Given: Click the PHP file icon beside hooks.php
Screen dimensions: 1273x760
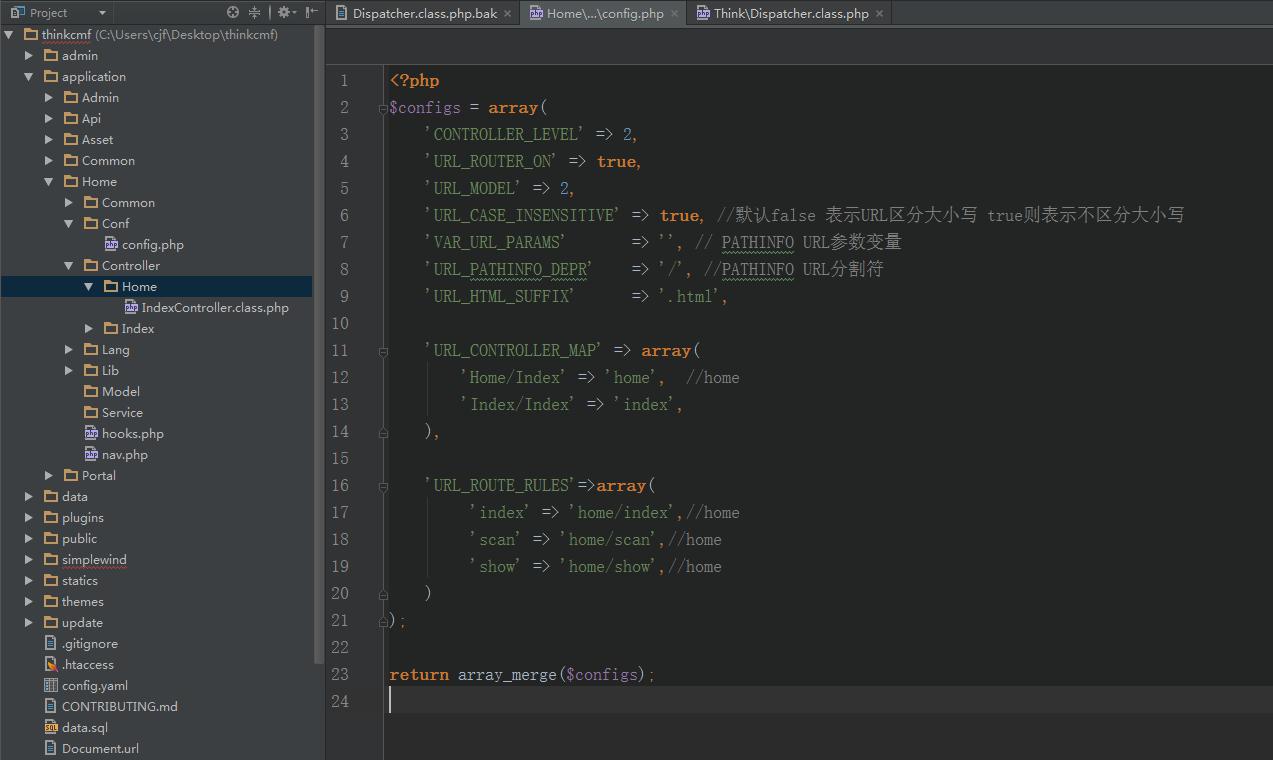Looking at the screenshot, I should click(92, 433).
